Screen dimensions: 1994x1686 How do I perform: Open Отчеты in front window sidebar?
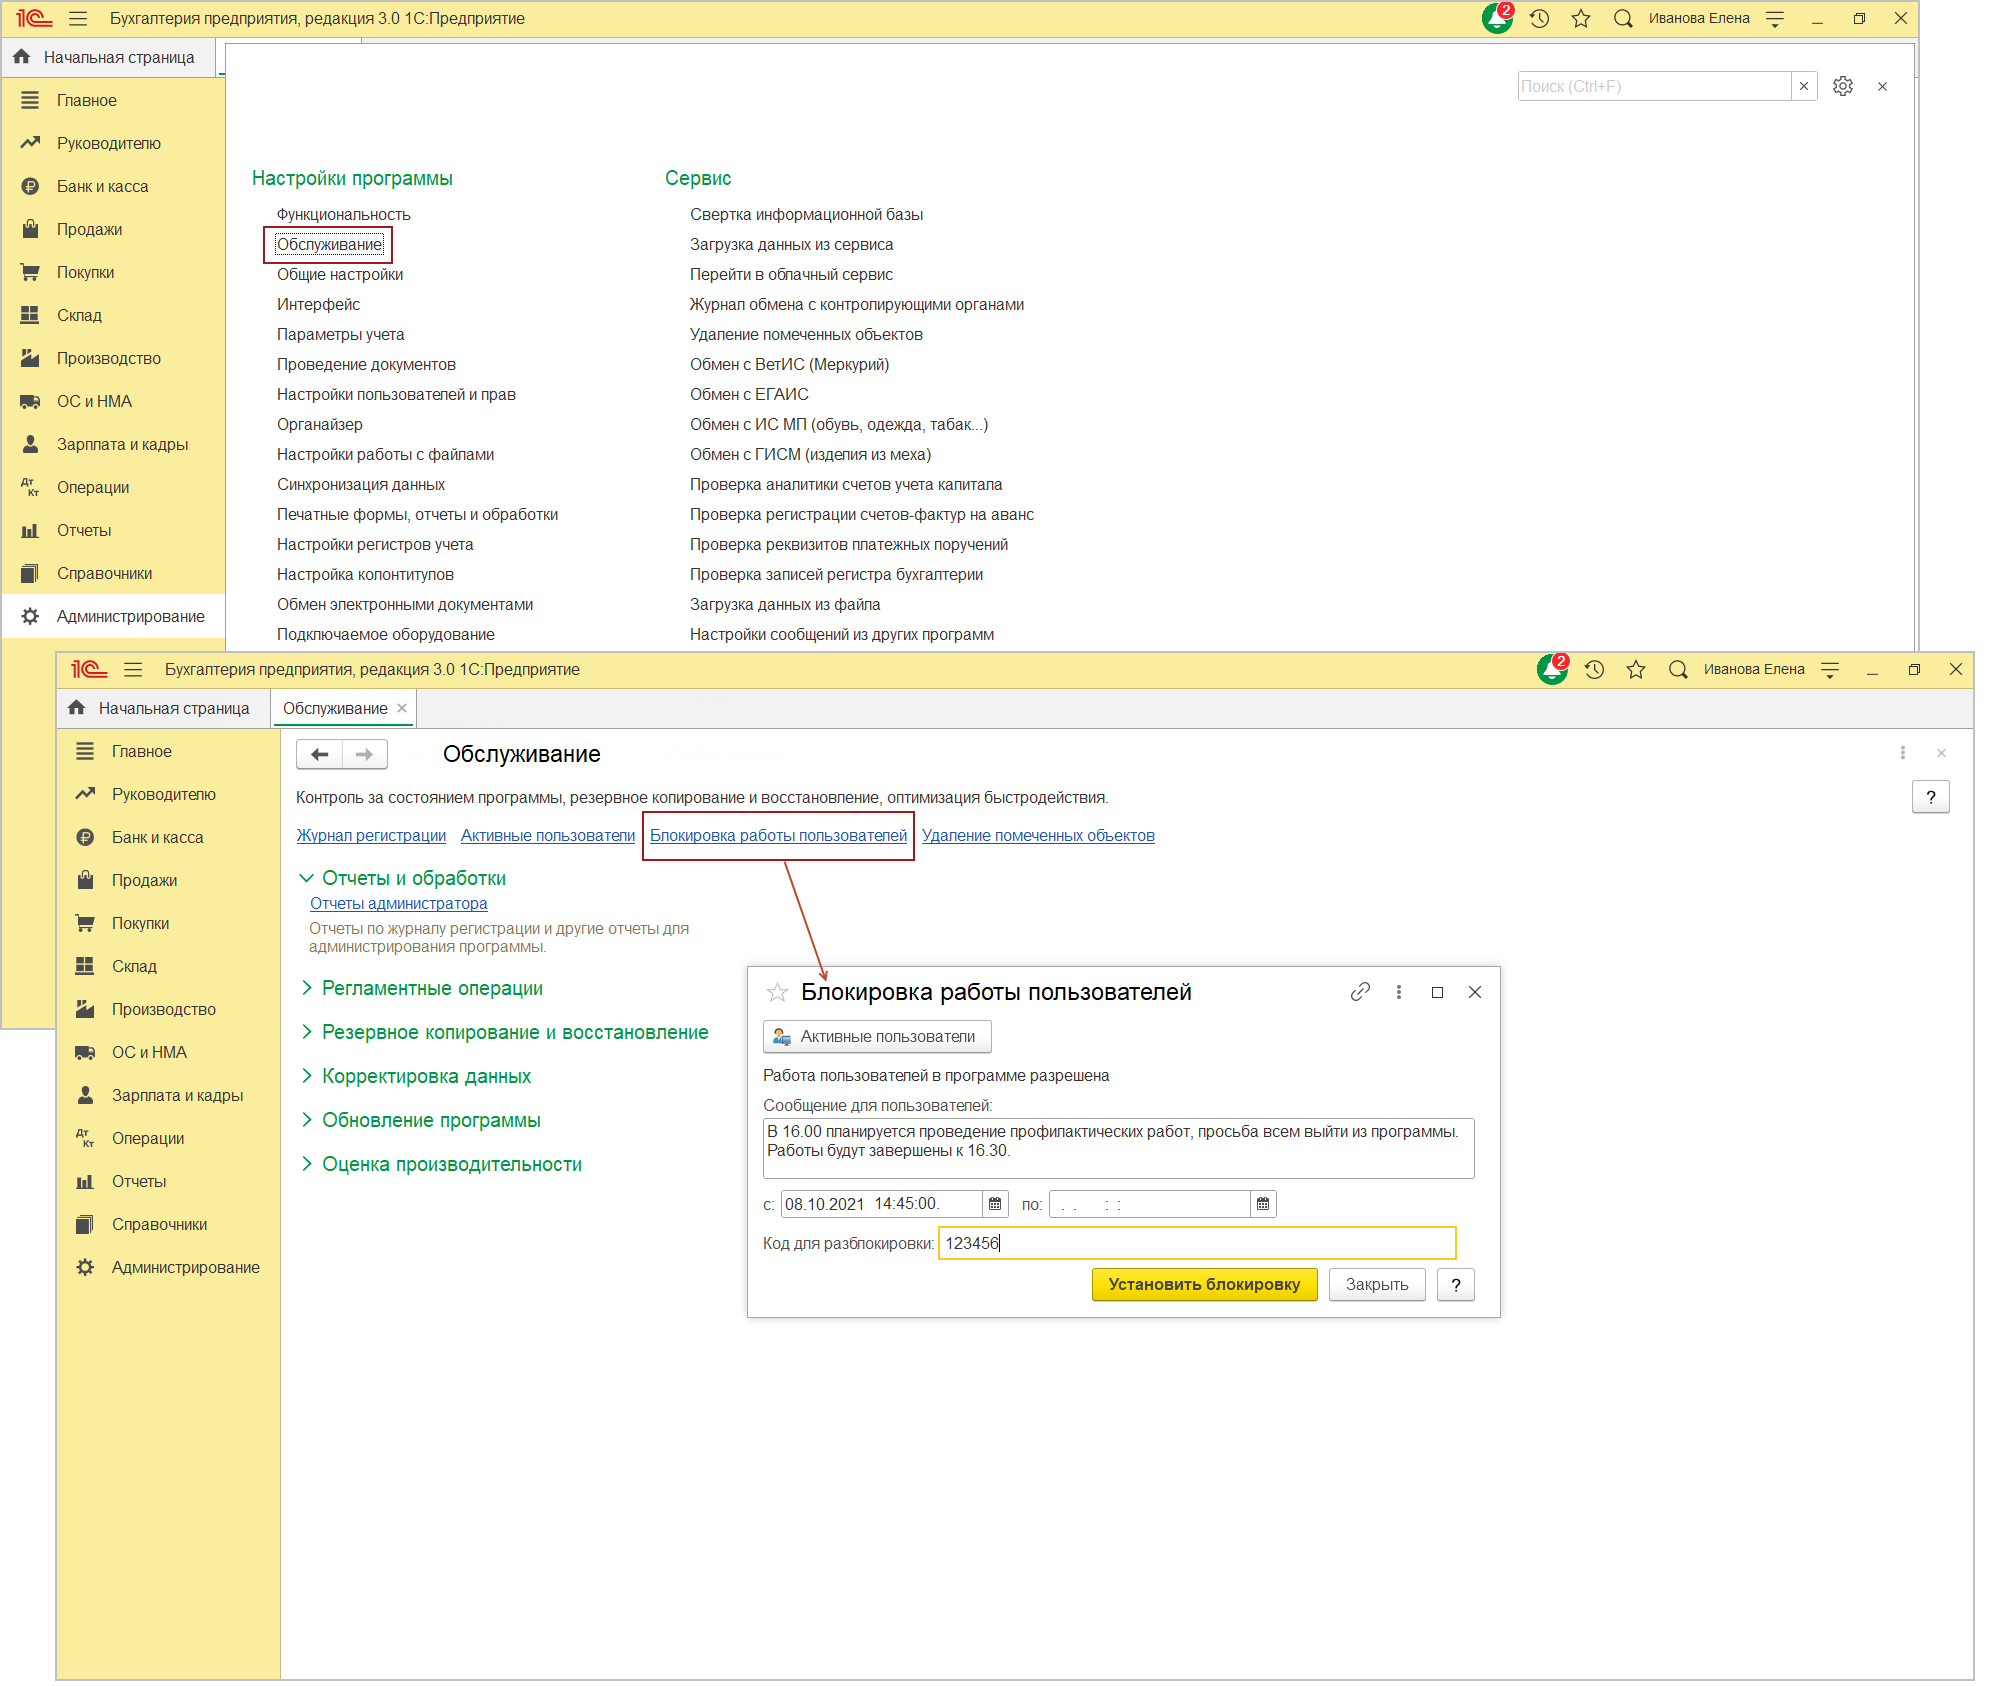(169, 1181)
